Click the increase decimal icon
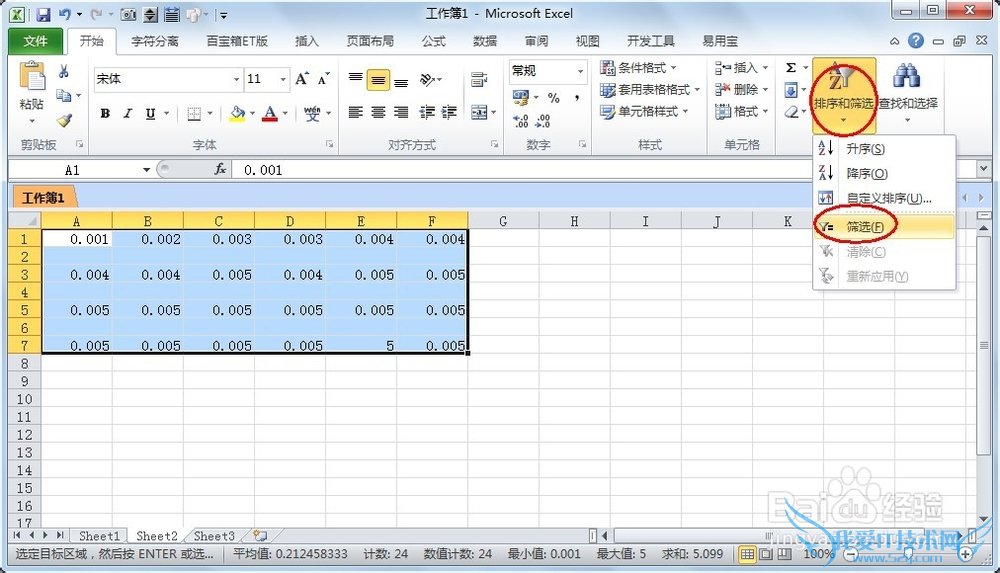 pyautogui.click(x=520, y=120)
